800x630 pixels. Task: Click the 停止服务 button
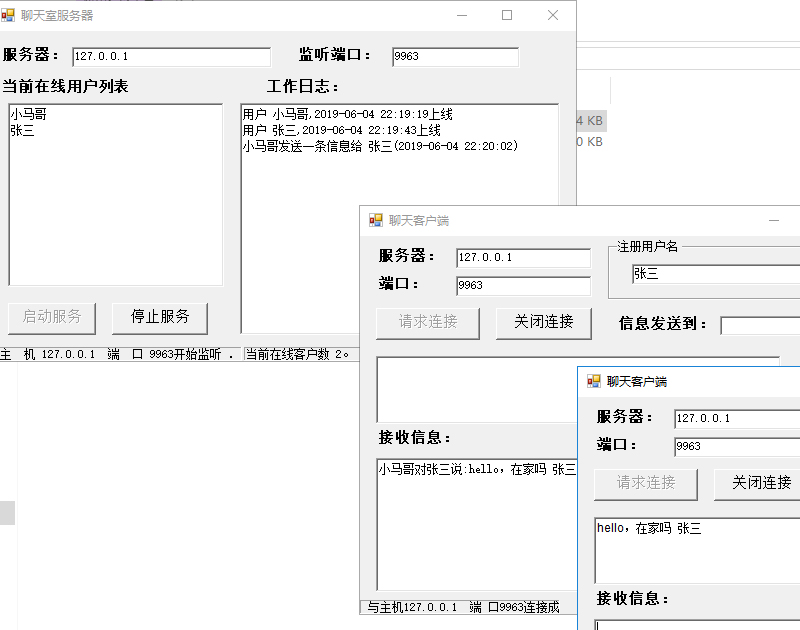[x=160, y=318]
